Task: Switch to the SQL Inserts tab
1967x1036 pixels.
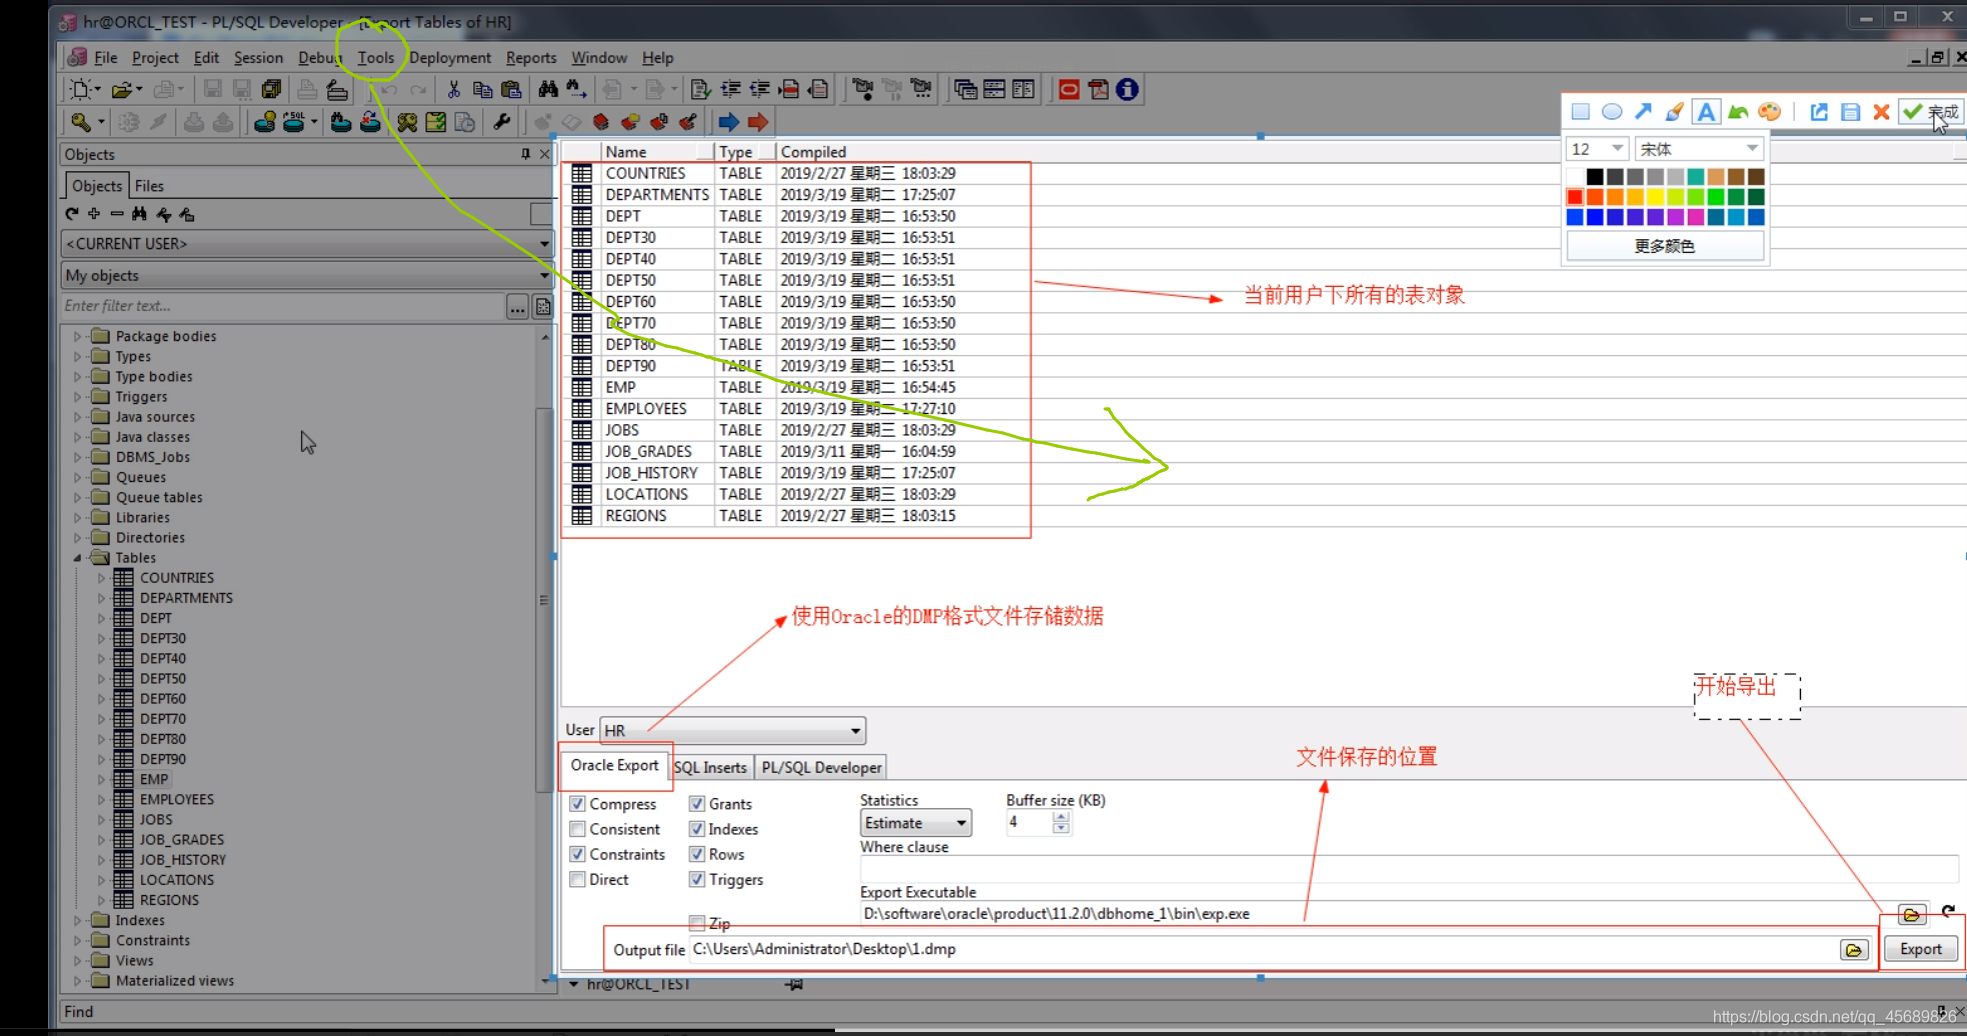Action: (x=710, y=767)
